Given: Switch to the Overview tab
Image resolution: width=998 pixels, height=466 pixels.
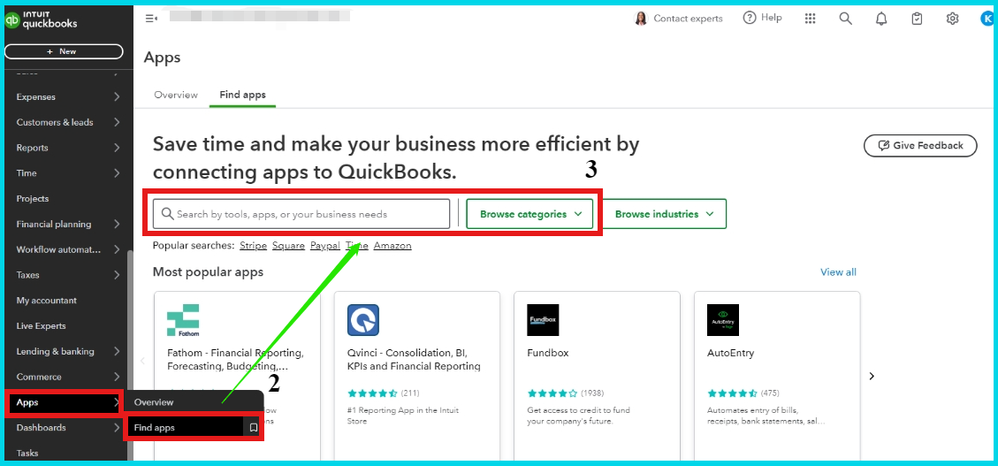Looking at the screenshot, I should click(176, 95).
